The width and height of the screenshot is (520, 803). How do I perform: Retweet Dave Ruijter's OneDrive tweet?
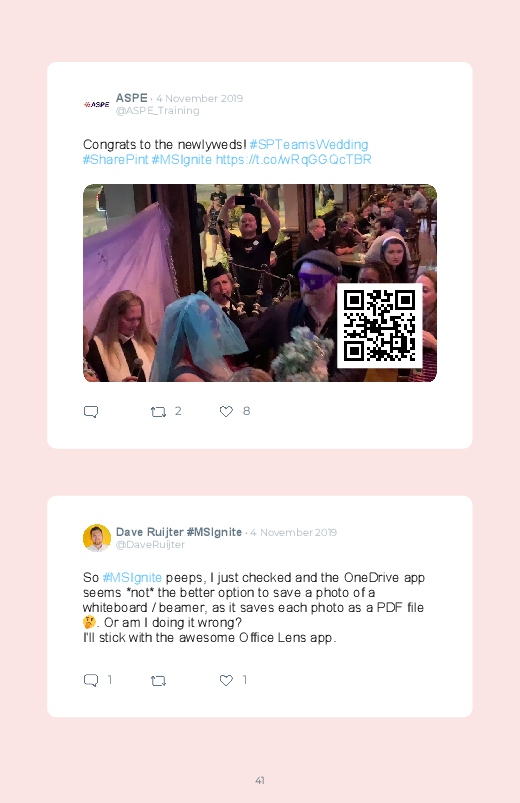pos(158,680)
